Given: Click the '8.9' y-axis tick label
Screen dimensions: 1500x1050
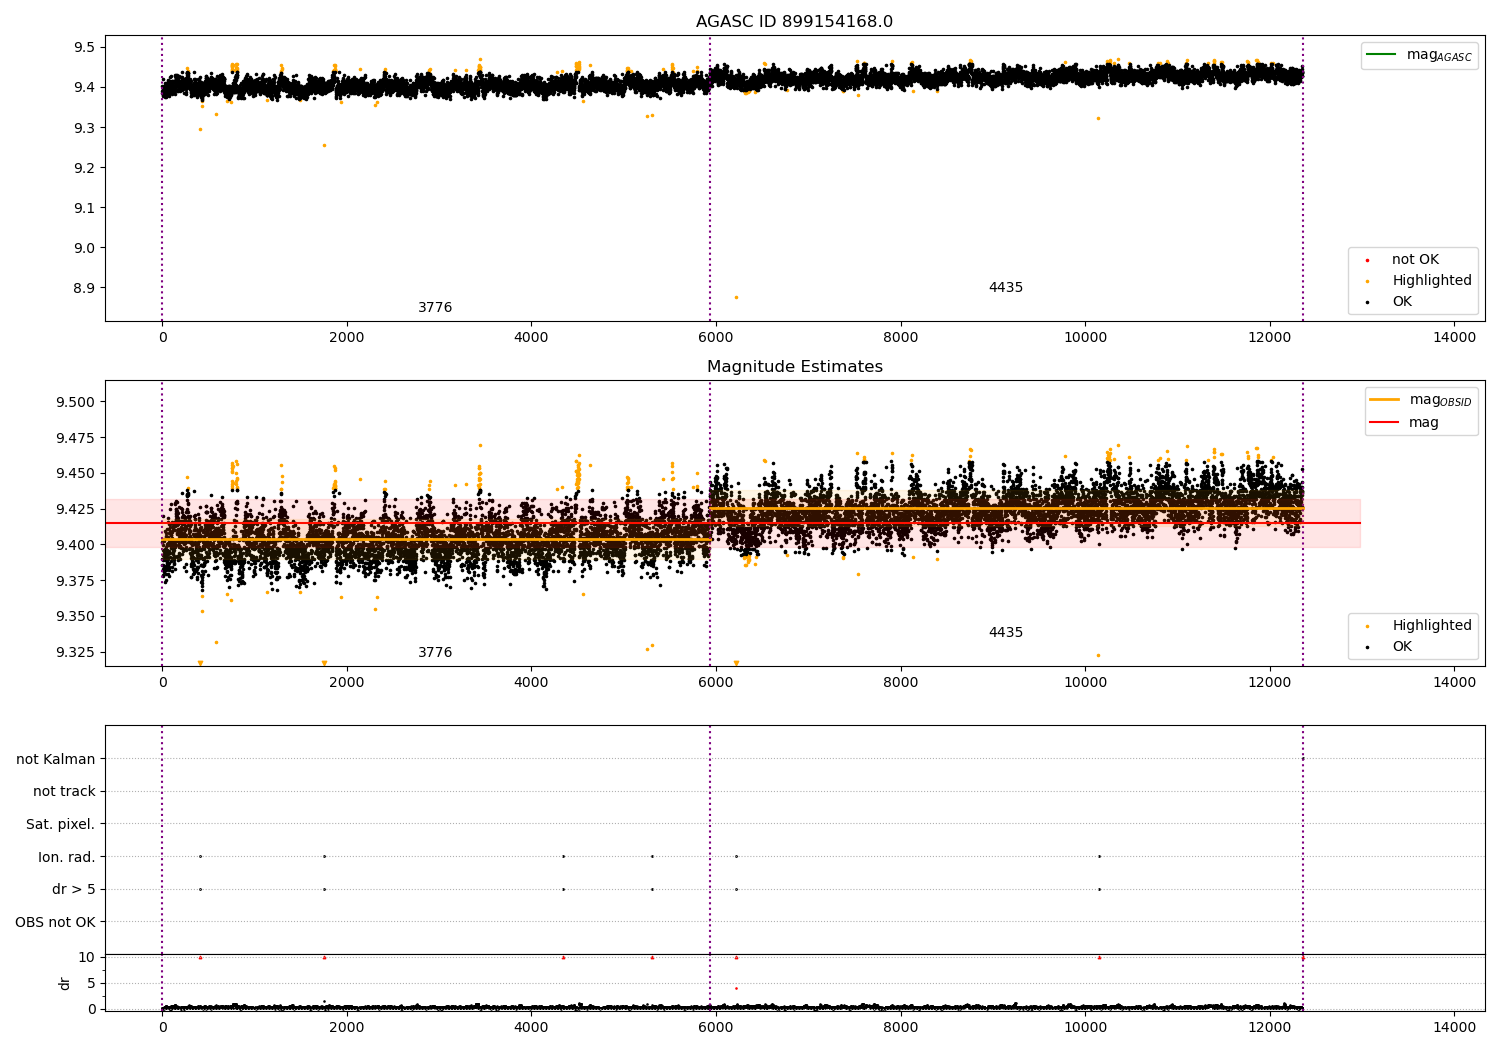Looking at the screenshot, I should coord(84,288).
